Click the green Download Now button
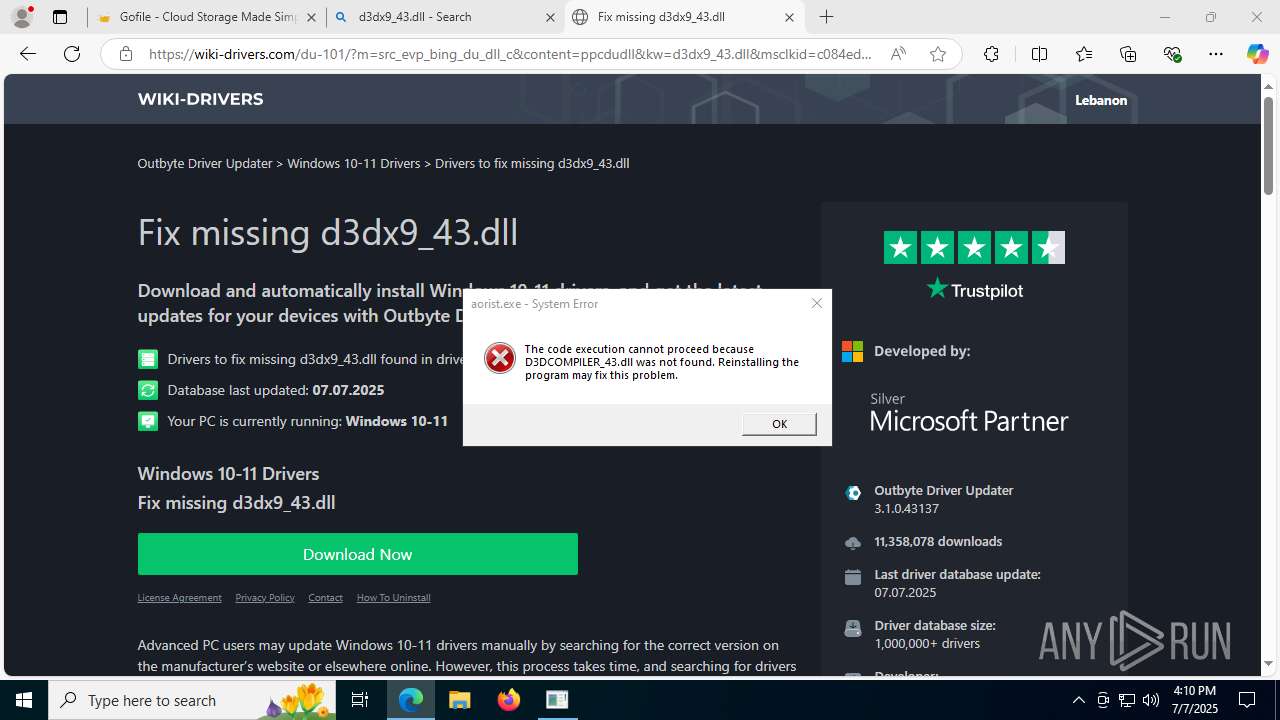 point(357,554)
